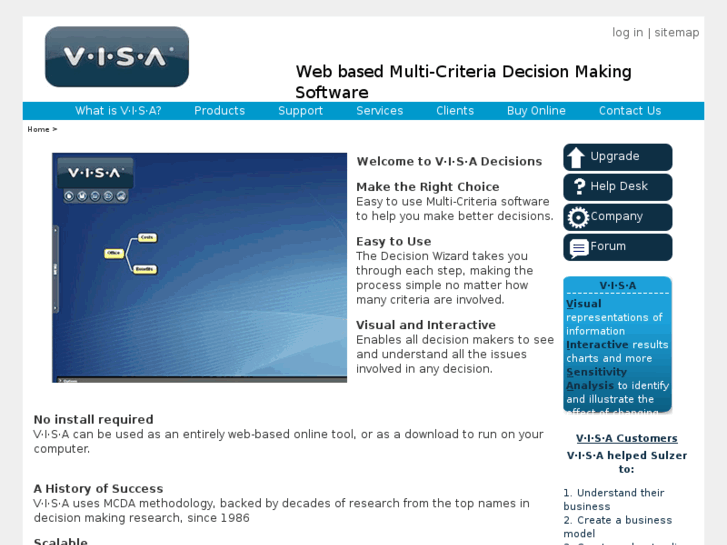Click the 'Welcome to V·I·S·A Decisions' heading
Viewport: 727px width, 545px height.
[449, 161]
